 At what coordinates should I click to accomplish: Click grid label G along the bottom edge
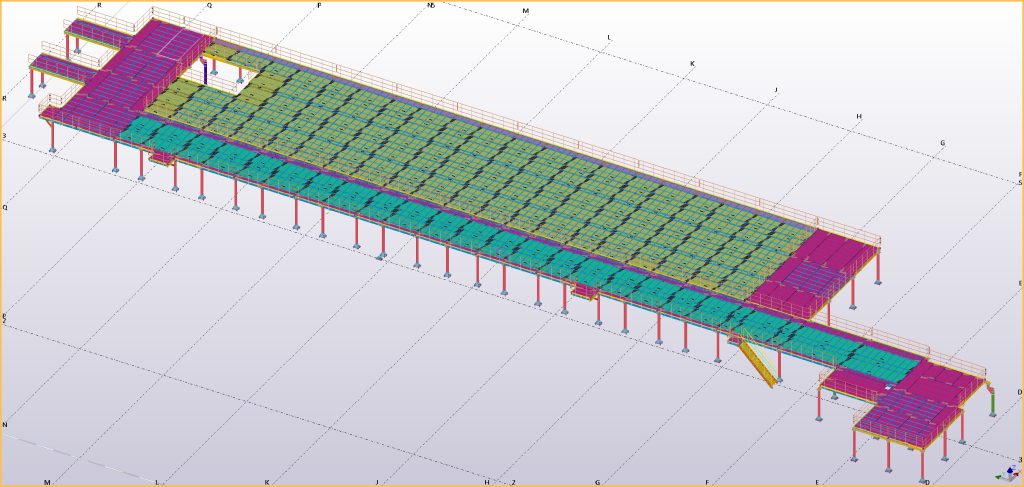pyautogui.click(x=597, y=482)
